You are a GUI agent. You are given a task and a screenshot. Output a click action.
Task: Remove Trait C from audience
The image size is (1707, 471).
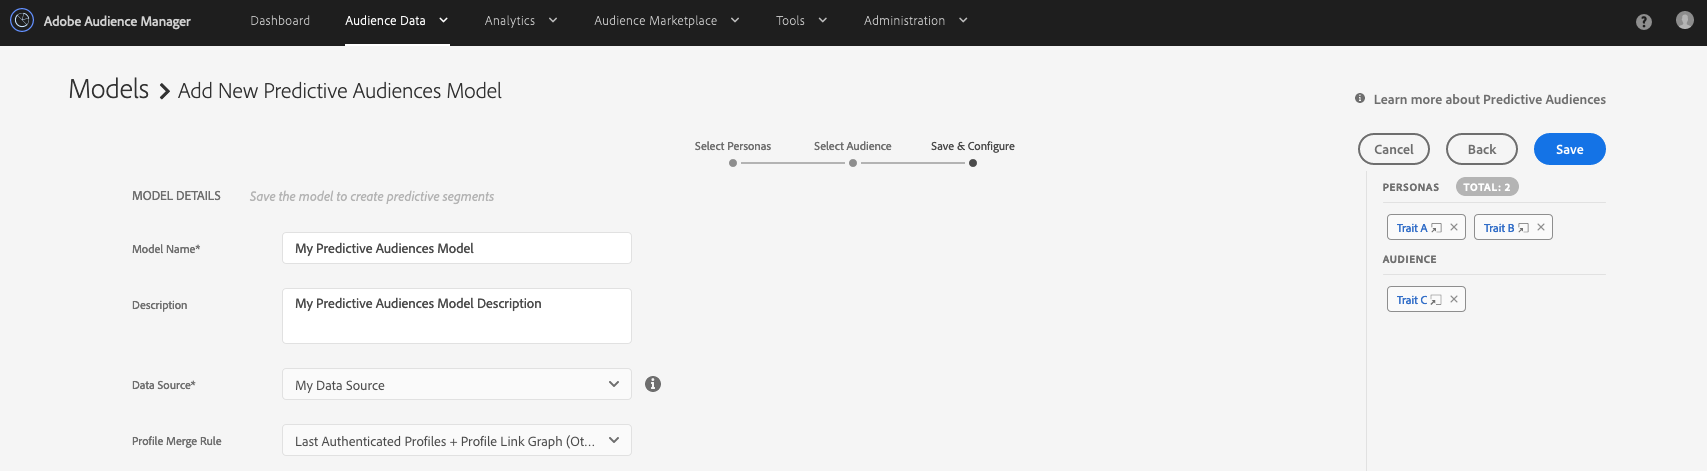click(x=1454, y=299)
